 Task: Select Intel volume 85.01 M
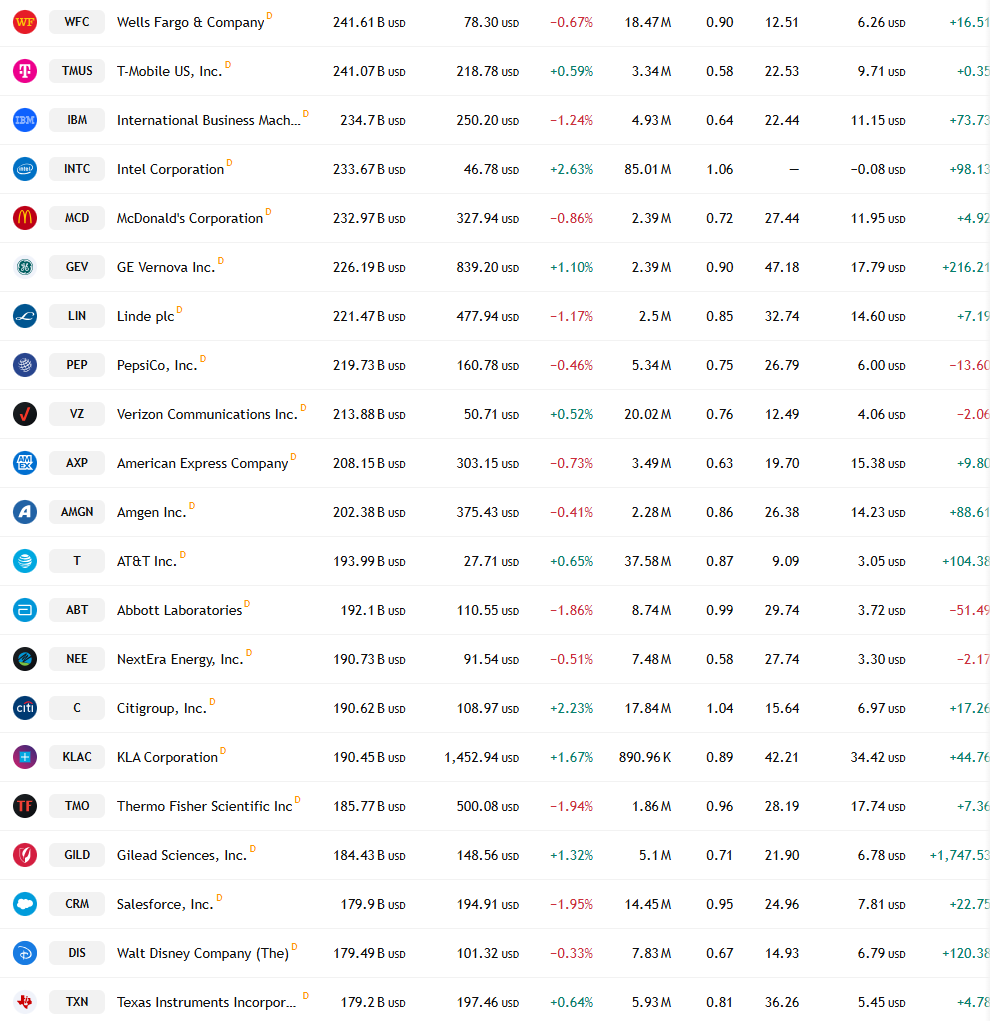(647, 169)
